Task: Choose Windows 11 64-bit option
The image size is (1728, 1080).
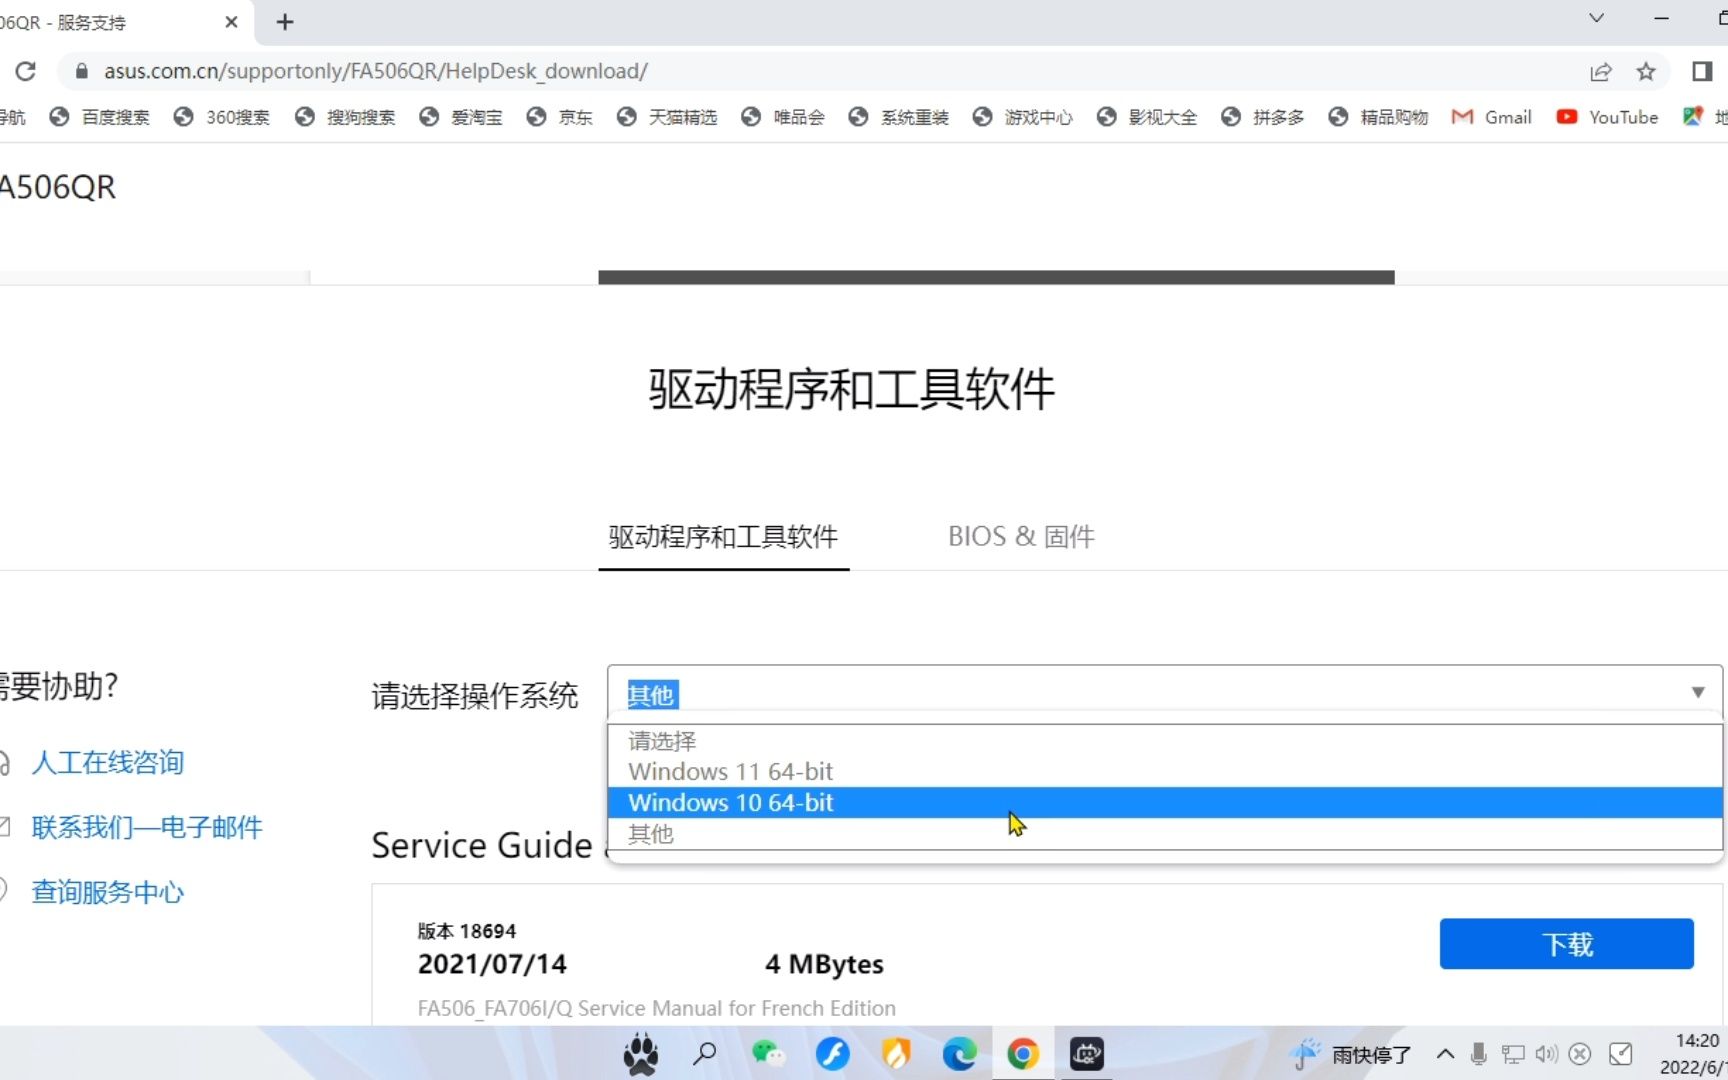Action: pyautogui.click(x=1165, y=771)
